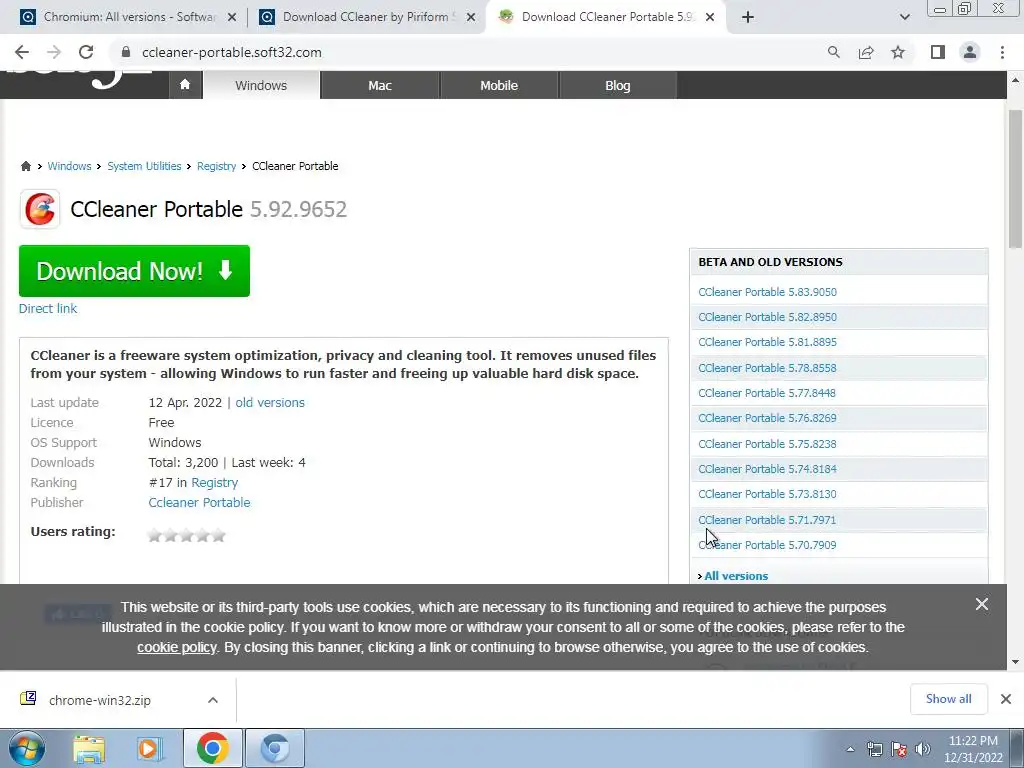The height and width of the screenshot is (768, 1024).
Task: Share this page via share icon
Action: point(866,52)
